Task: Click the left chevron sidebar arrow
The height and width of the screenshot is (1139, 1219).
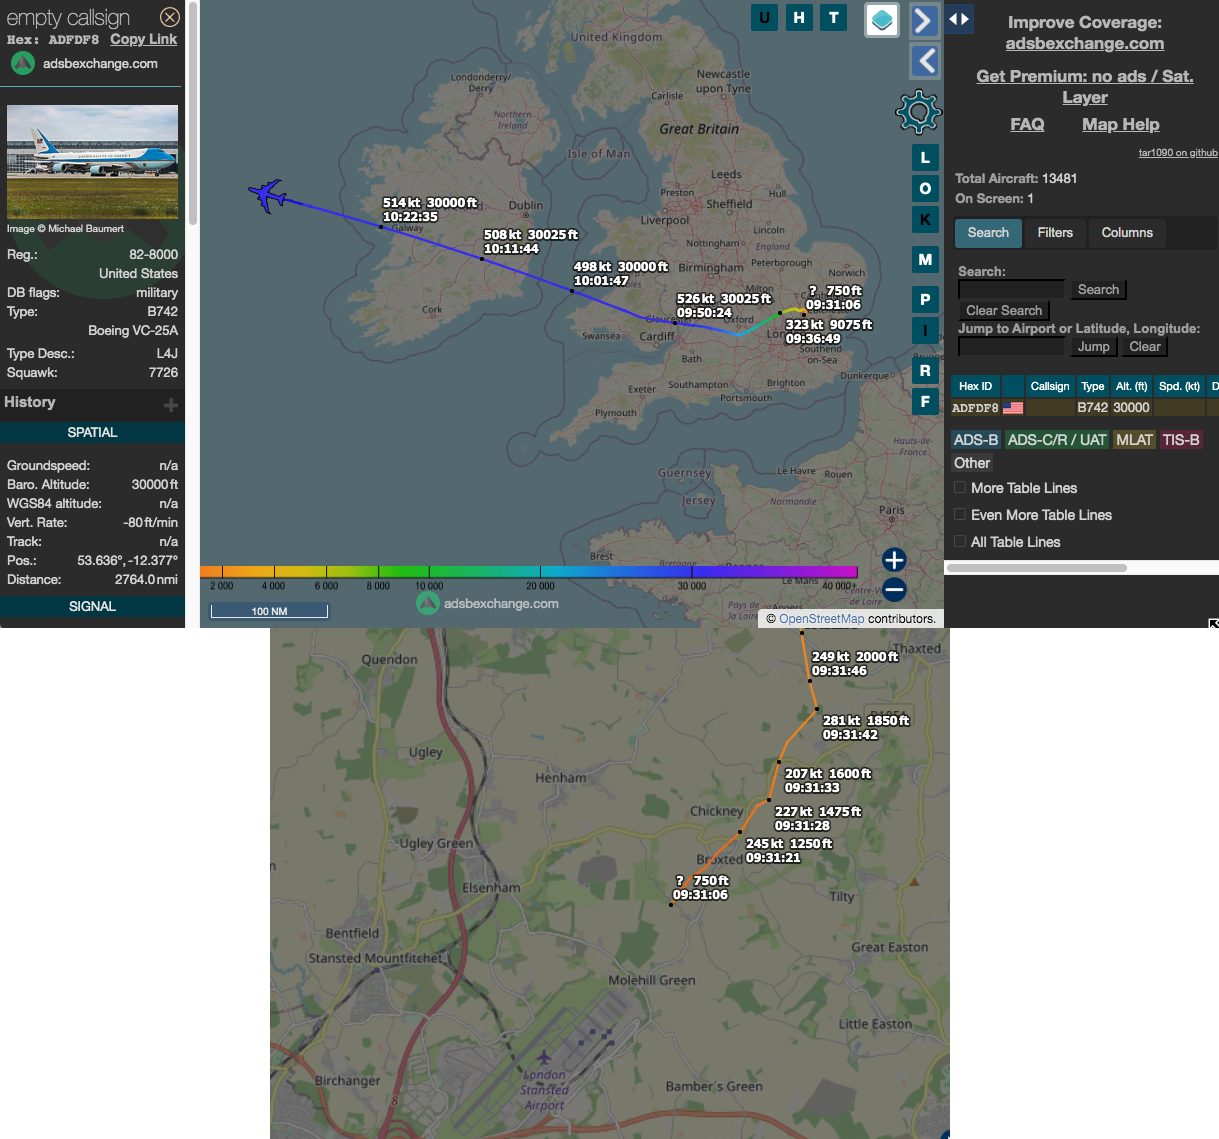Action: point(924,61)
